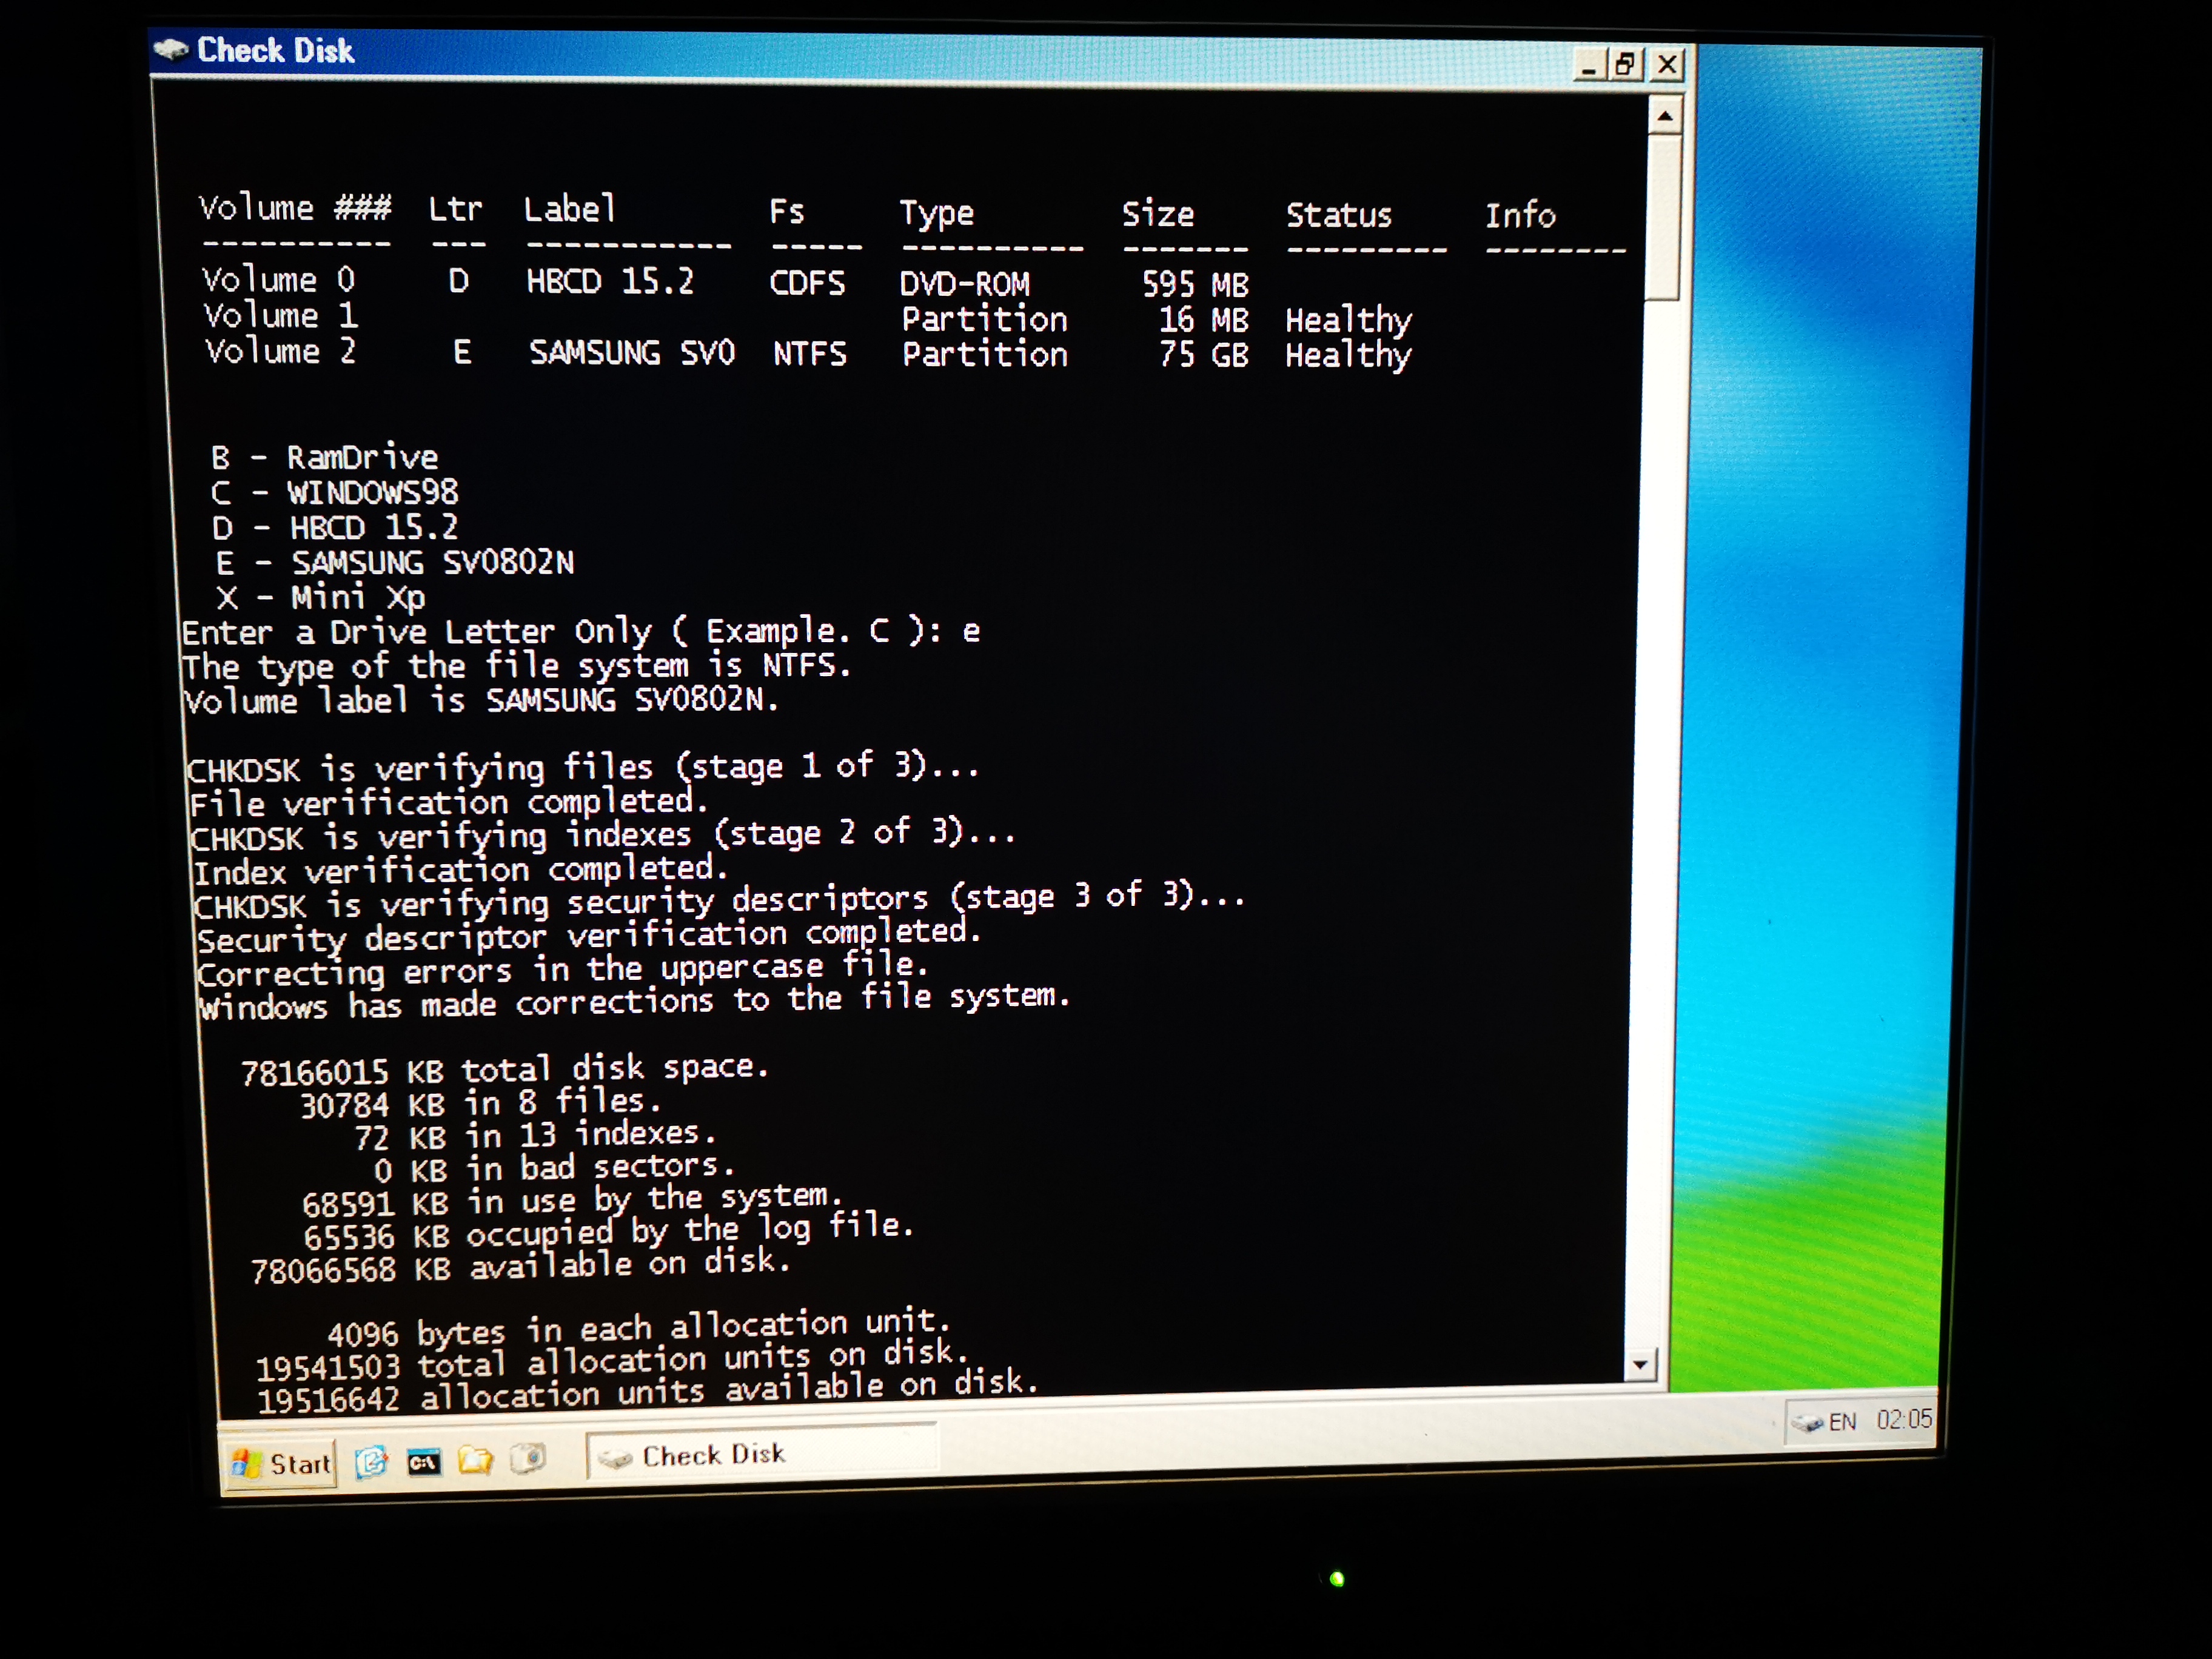Viewport: 2212px width, 1659px height.
Task: Click the Check Disk title bar icon
Action: [172, 49]
